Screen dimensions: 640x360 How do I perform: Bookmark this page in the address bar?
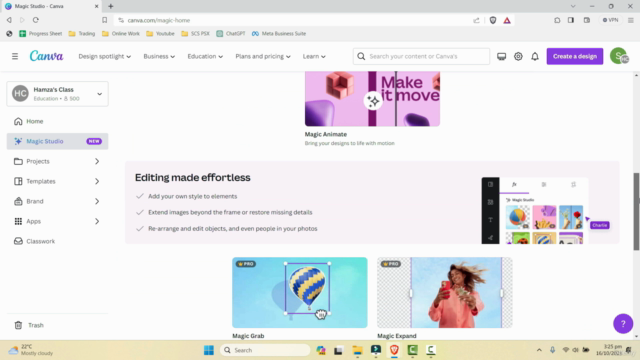(x=104, y=20)
